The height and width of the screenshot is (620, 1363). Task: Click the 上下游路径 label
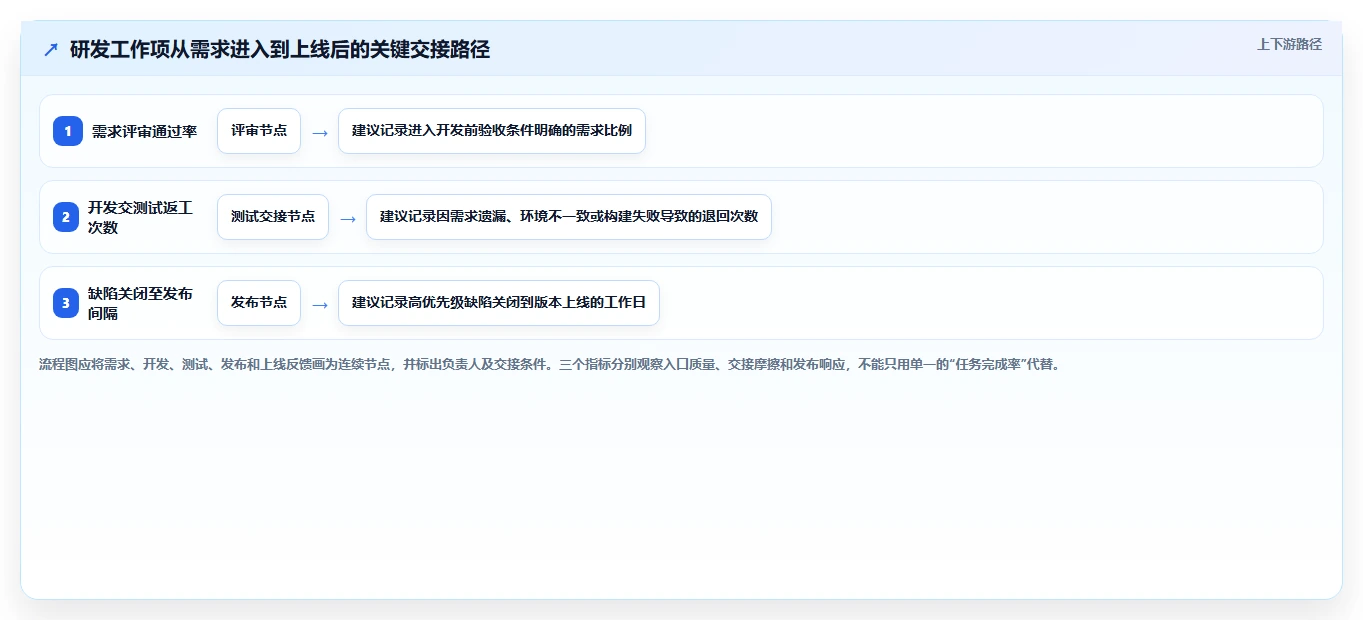pos(1289,44)
